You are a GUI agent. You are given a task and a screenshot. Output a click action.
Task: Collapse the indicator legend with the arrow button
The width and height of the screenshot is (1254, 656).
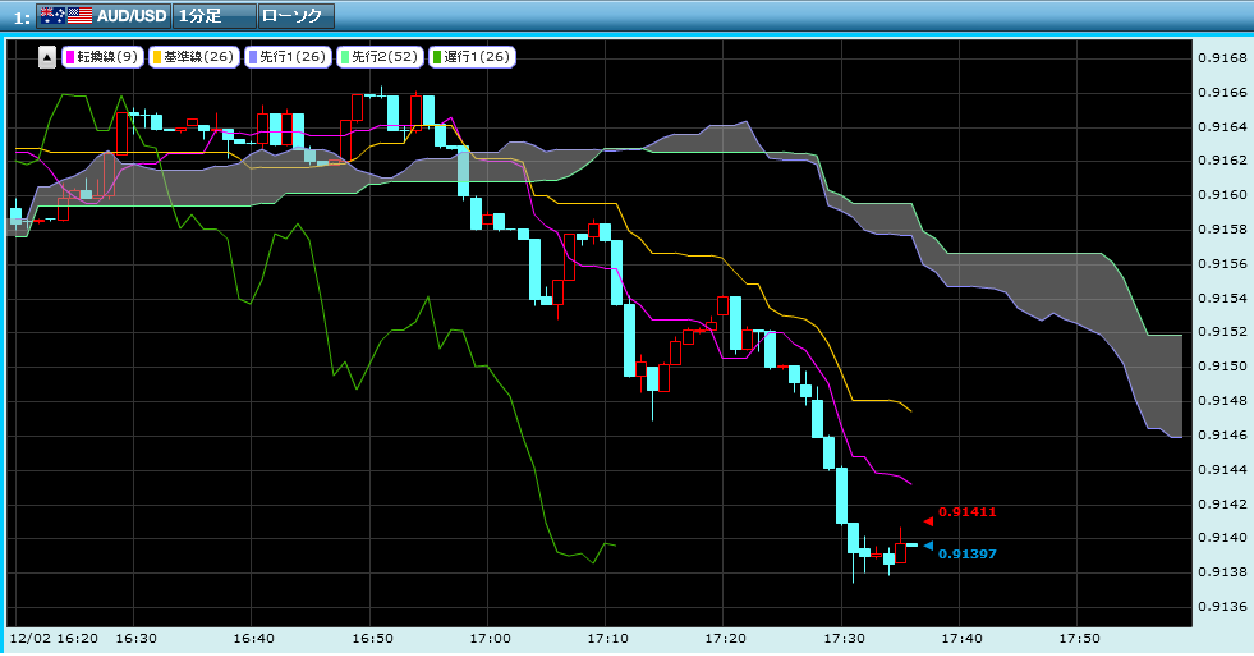[47, 58]
